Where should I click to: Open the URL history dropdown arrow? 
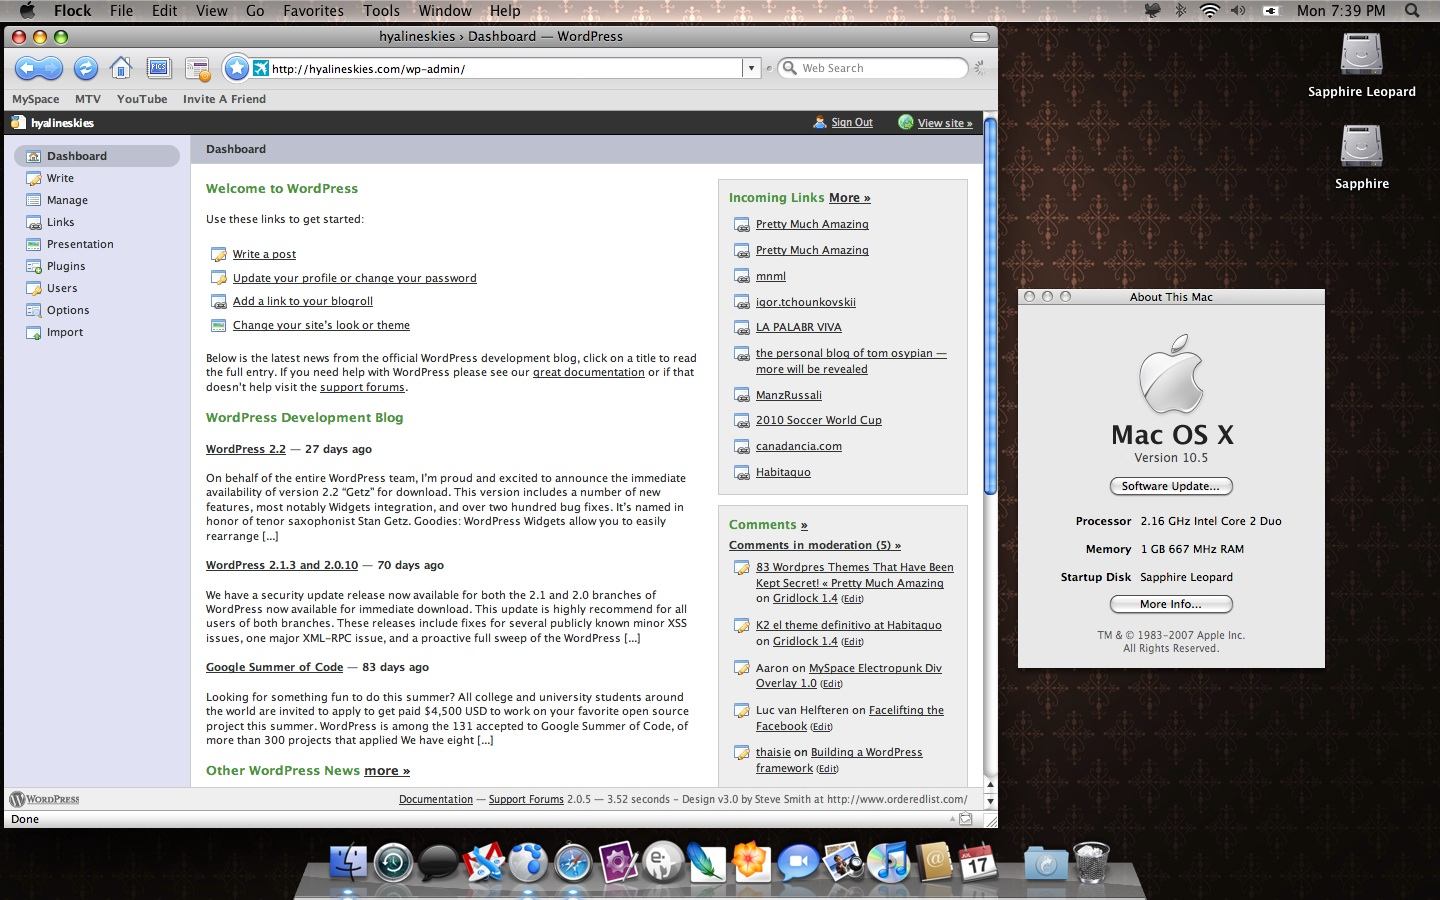point(751,68)
